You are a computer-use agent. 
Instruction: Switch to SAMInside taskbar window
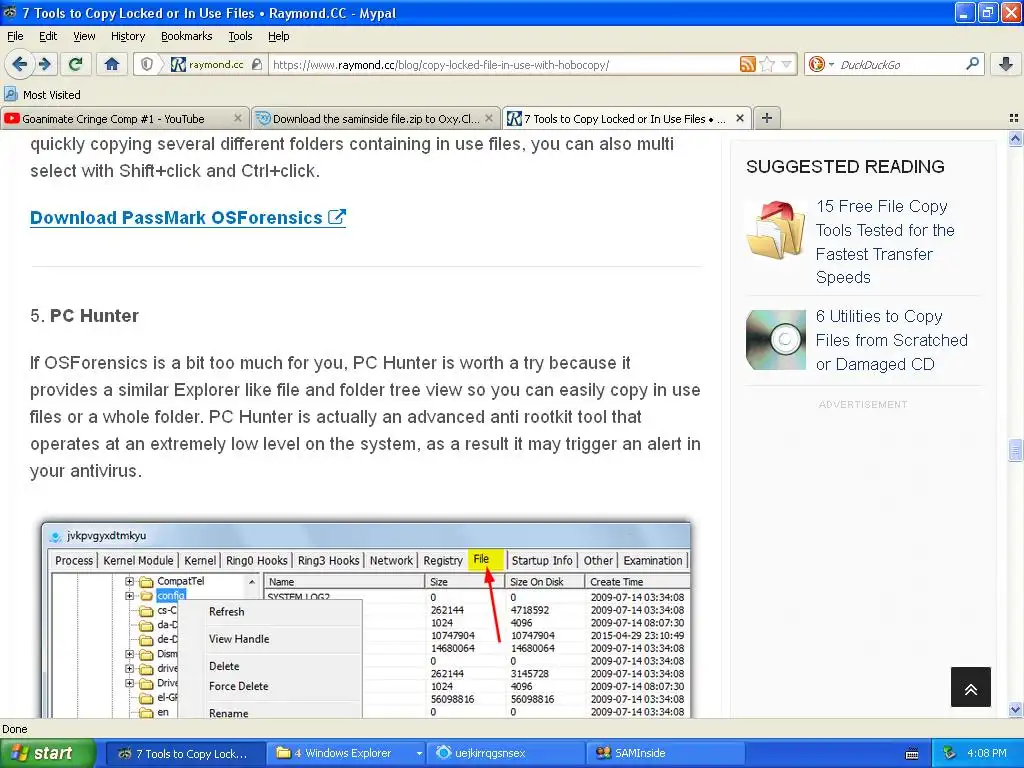tap(666, 753)
